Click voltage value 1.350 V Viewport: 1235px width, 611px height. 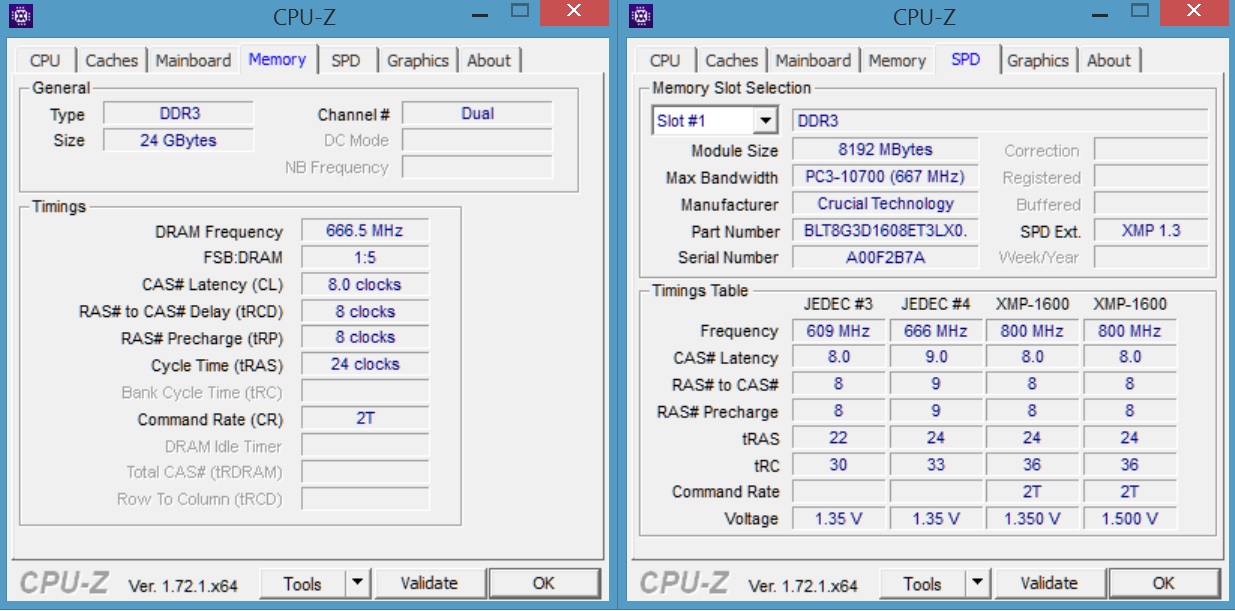(x=1032, y=519)
